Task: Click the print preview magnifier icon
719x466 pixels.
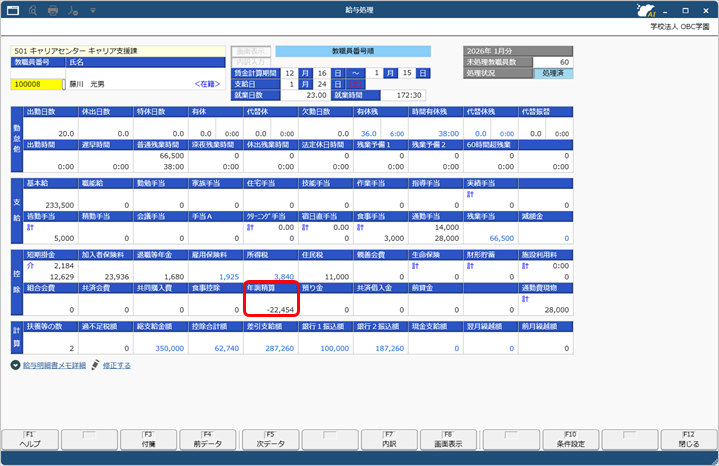Action: tap(34, 10)
